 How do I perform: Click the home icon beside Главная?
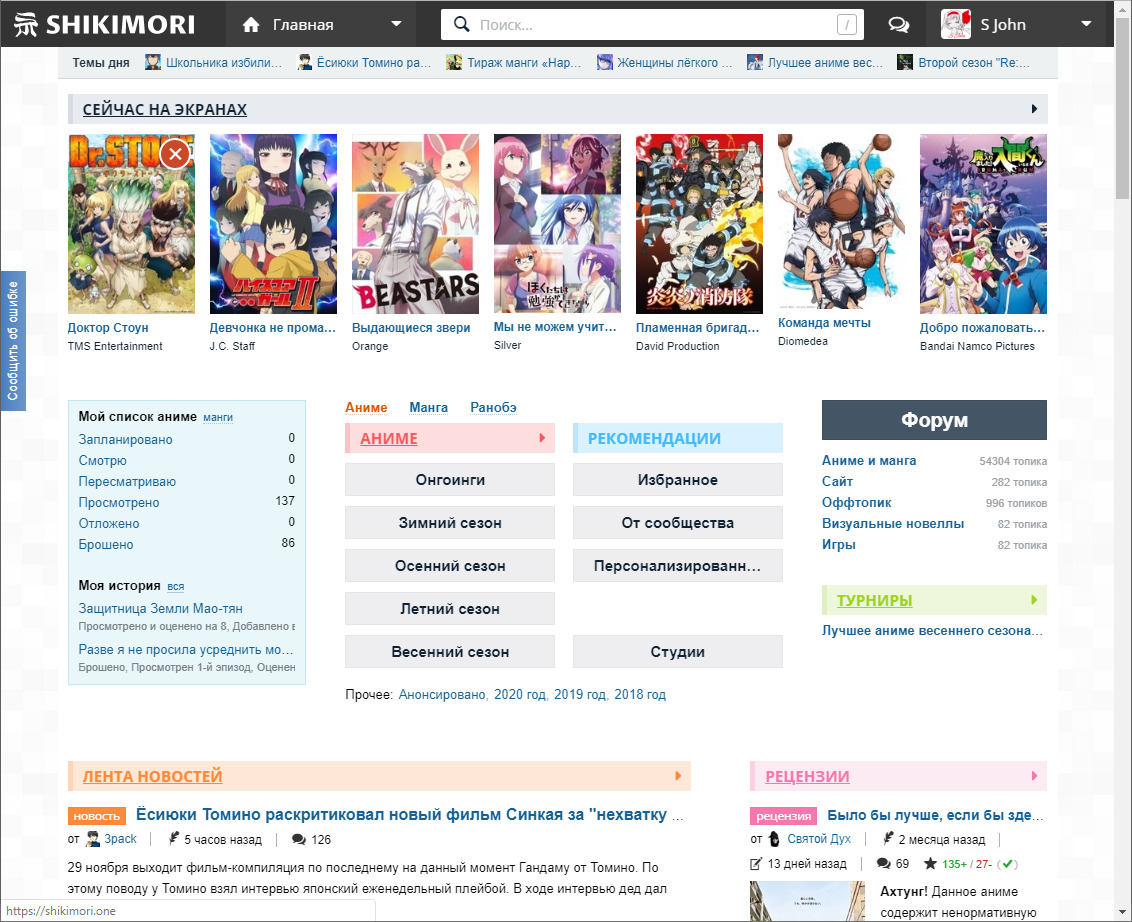click(251, 25)
